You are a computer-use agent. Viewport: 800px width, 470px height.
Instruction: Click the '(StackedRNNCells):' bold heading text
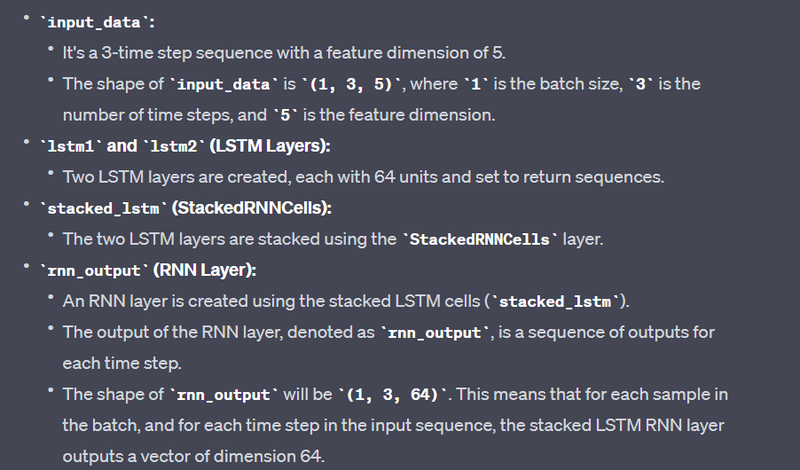252,208
